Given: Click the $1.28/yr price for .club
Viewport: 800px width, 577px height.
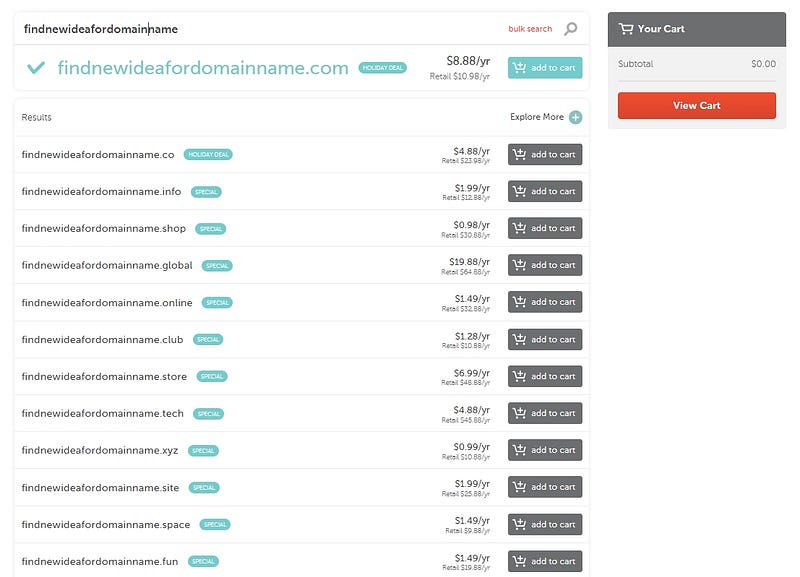Looking at the screenshot, I should tap(472, 336).
